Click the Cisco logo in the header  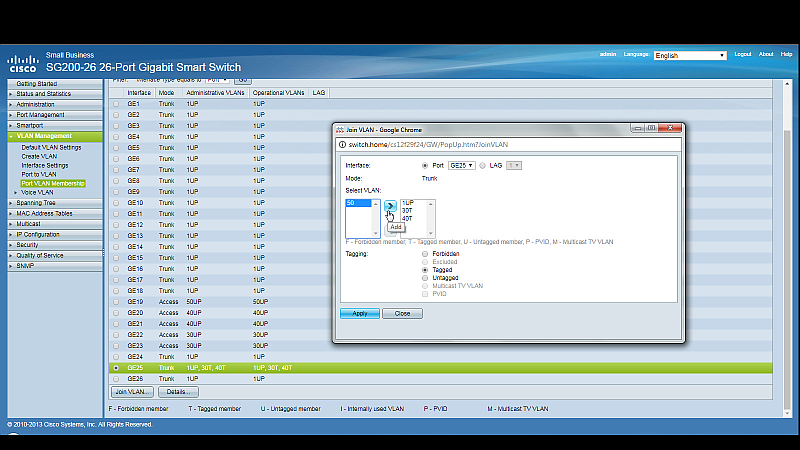click(23, 61)
